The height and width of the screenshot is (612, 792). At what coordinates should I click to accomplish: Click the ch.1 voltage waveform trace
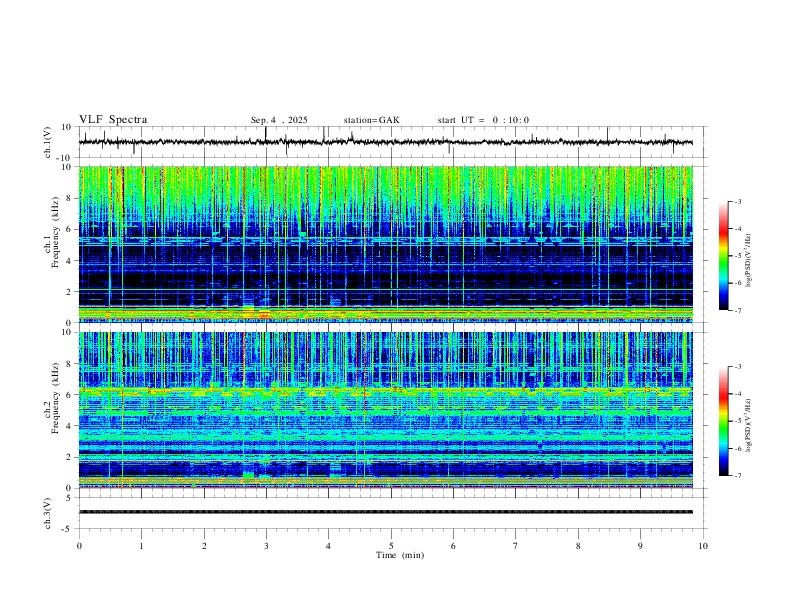[x=385, y=142]
